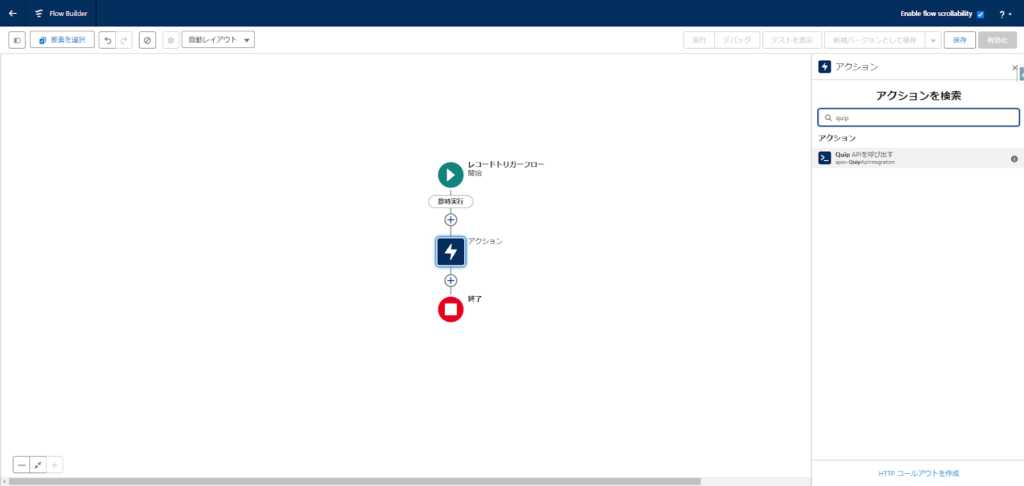
Task: Expand dropdown arrow beside 新規バージョンとして保存
Action: pyautogui.click(x=932, y=40)
